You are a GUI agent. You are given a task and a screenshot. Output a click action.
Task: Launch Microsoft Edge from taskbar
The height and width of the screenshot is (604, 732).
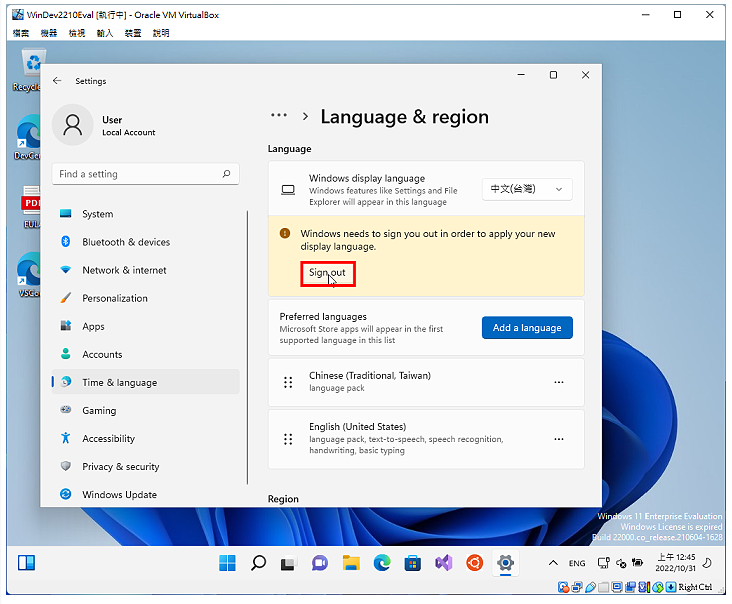pyautogui.click(x=382, y=563)
